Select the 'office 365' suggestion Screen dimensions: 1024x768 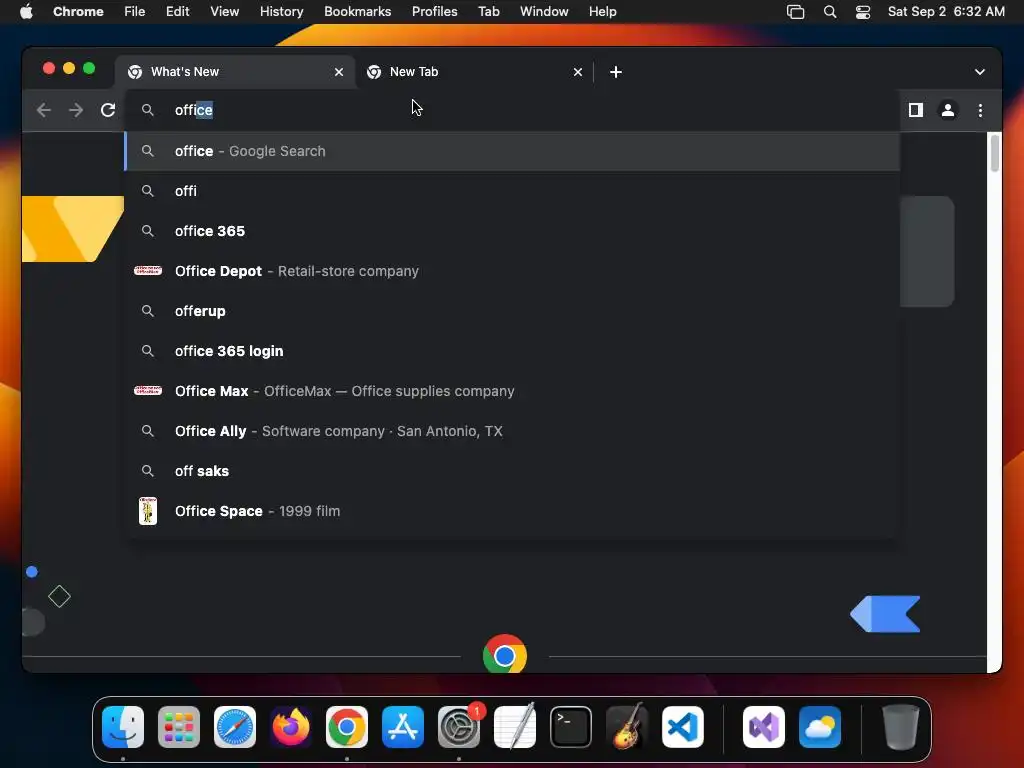pyautogui.click(x=513, y=231)
